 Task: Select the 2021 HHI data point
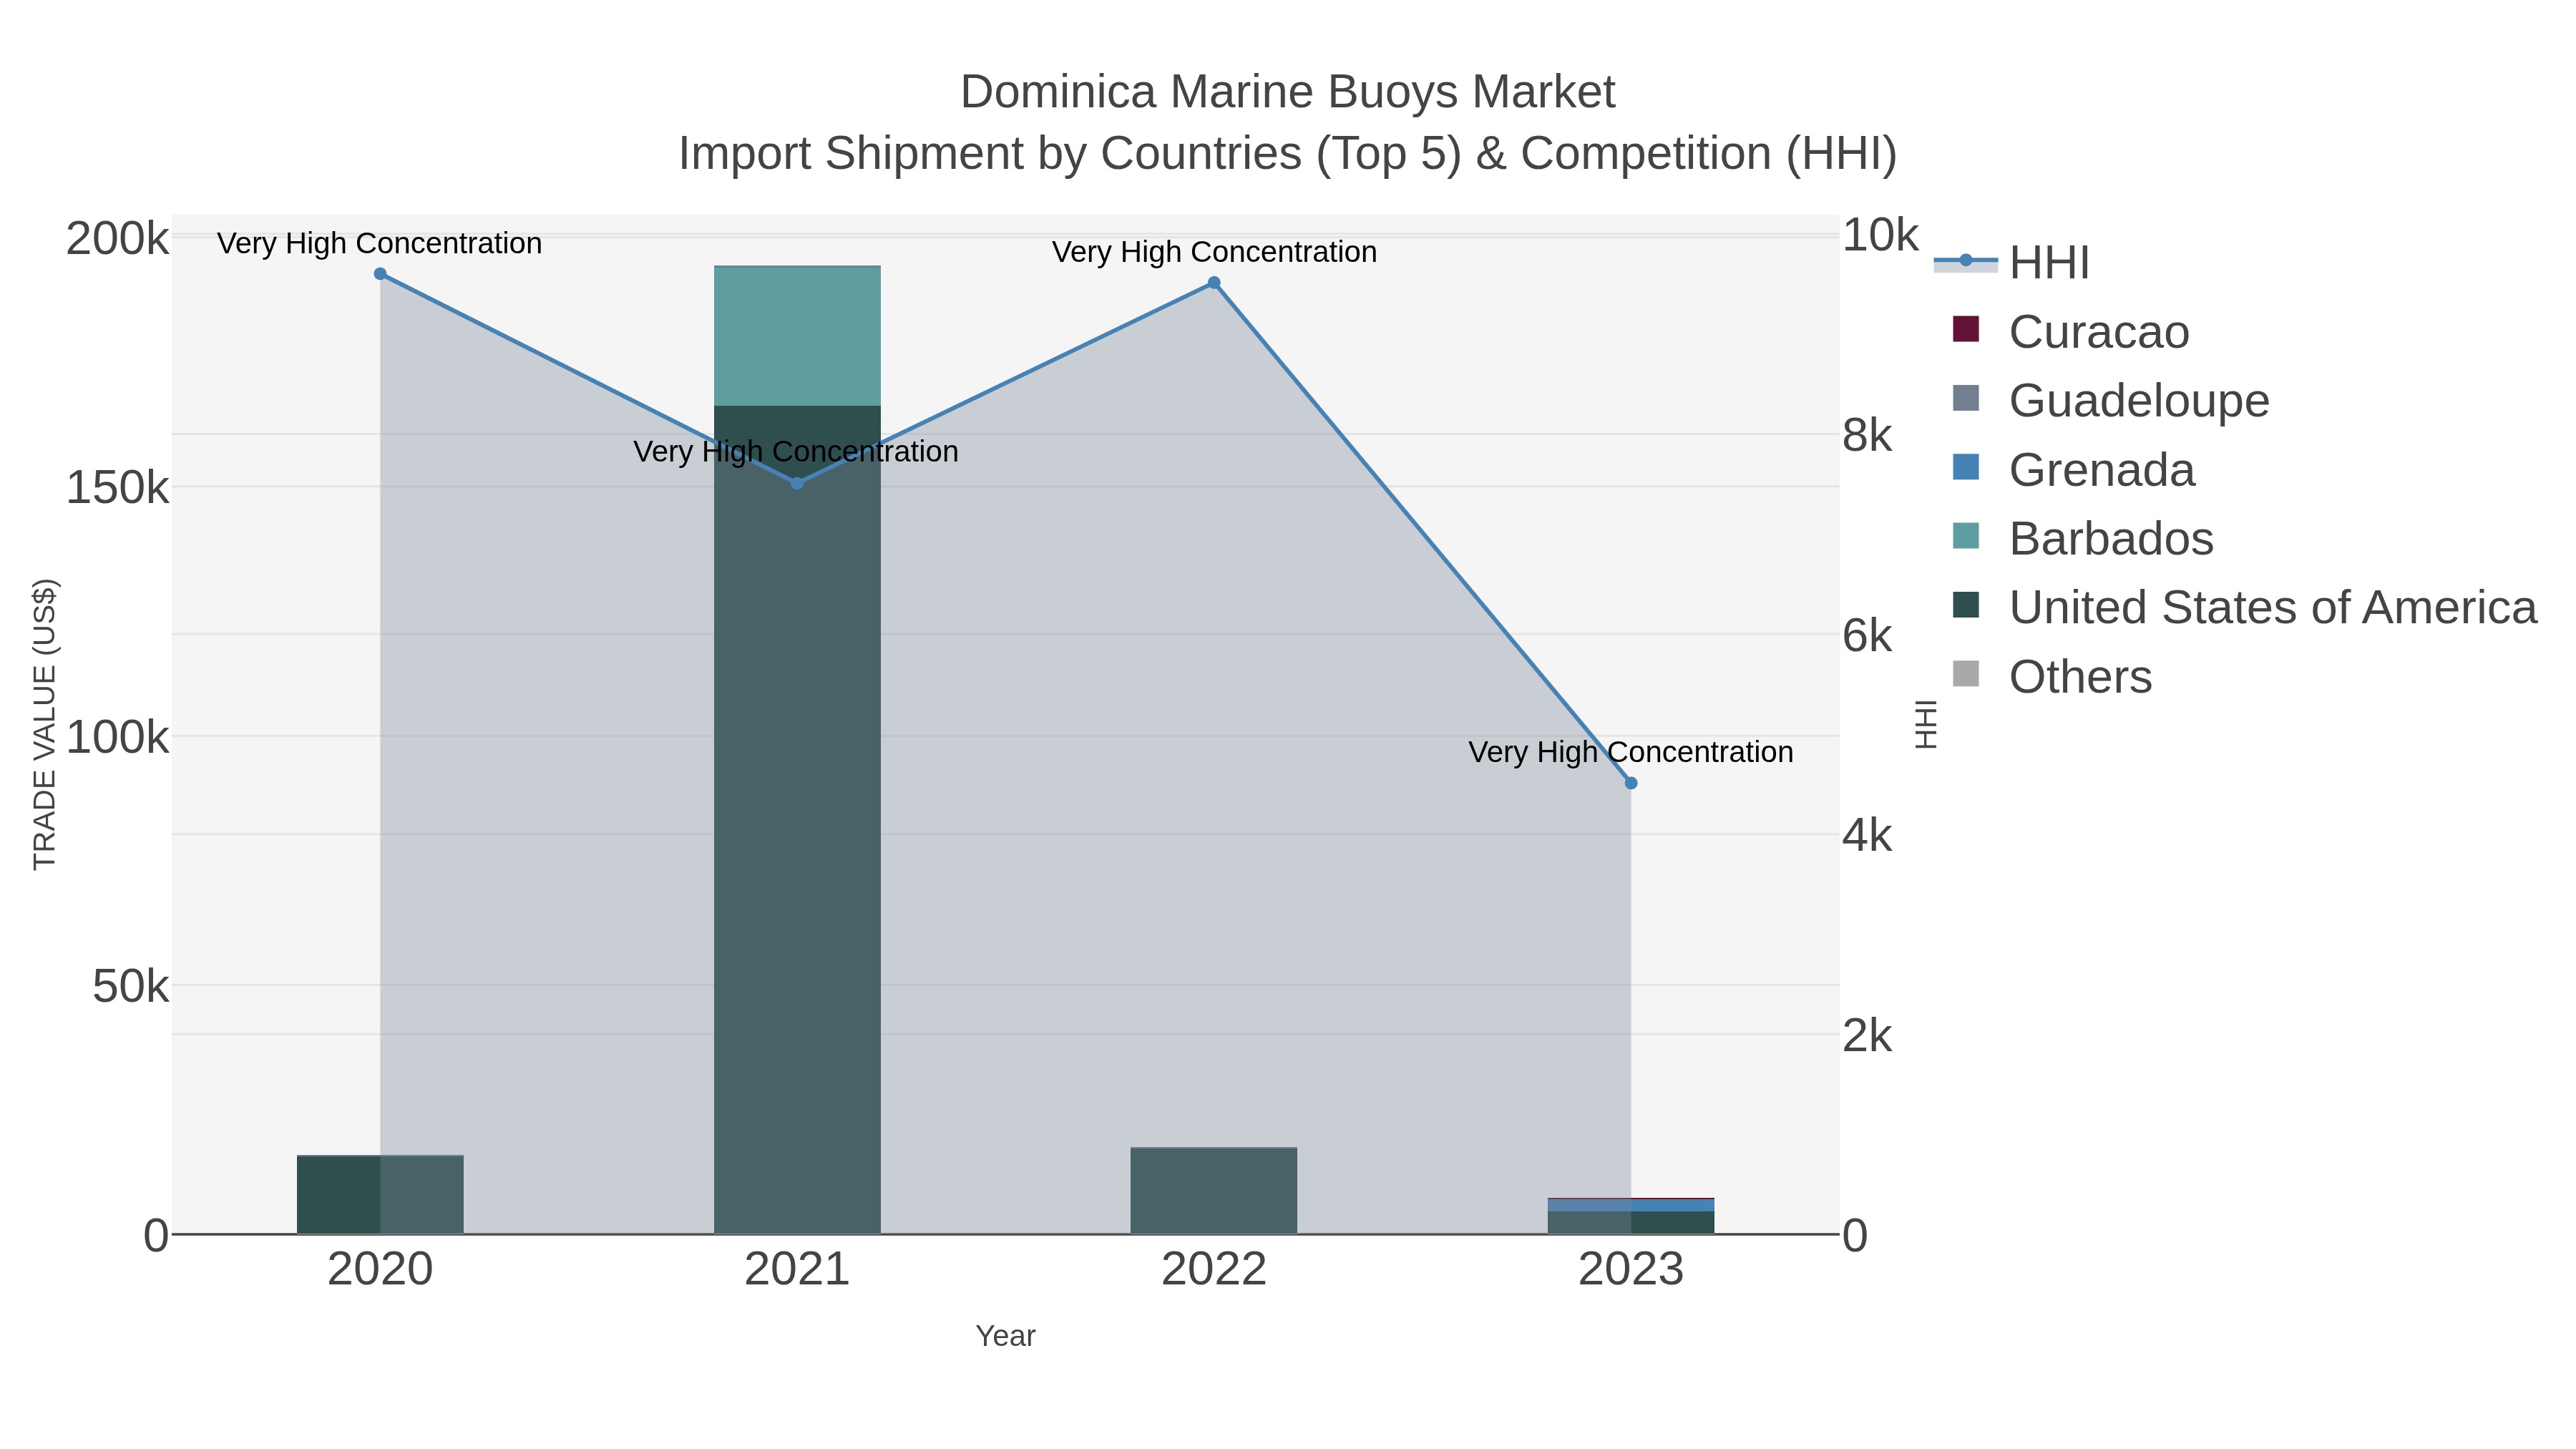(x=797, y=483)
